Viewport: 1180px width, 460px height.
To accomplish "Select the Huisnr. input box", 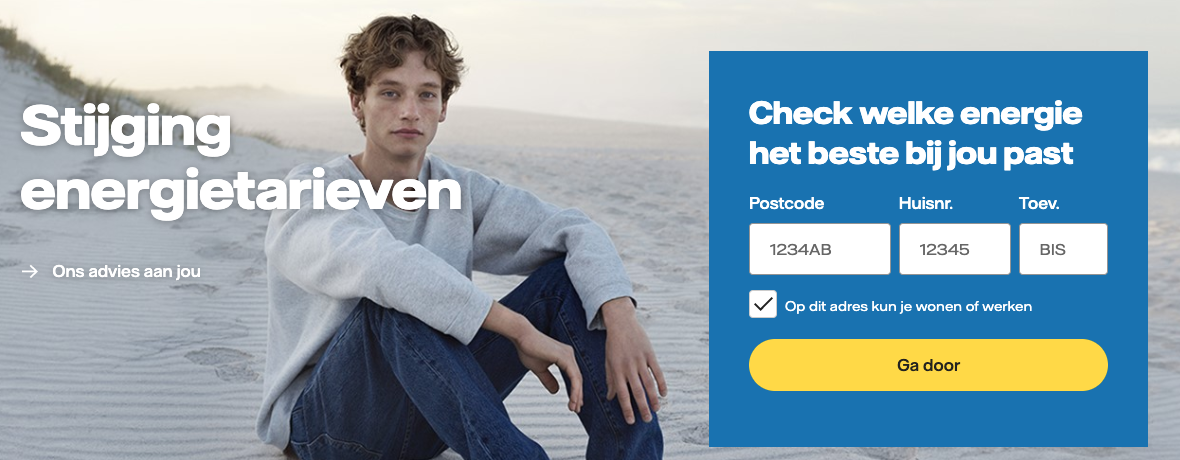I will pos(954,249).
